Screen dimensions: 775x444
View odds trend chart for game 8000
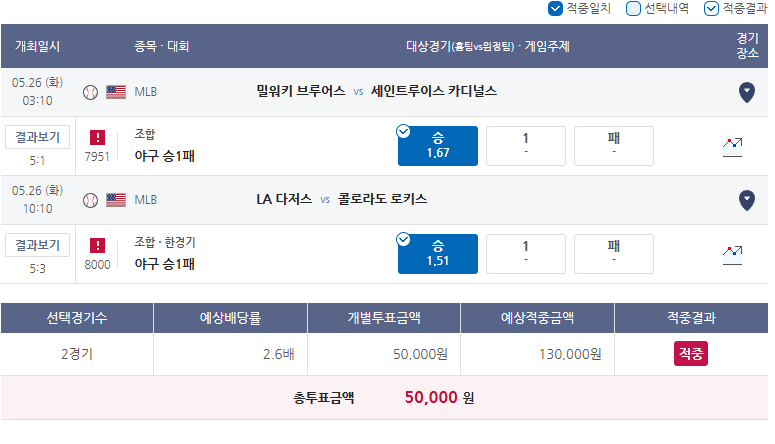pos(732,255)
